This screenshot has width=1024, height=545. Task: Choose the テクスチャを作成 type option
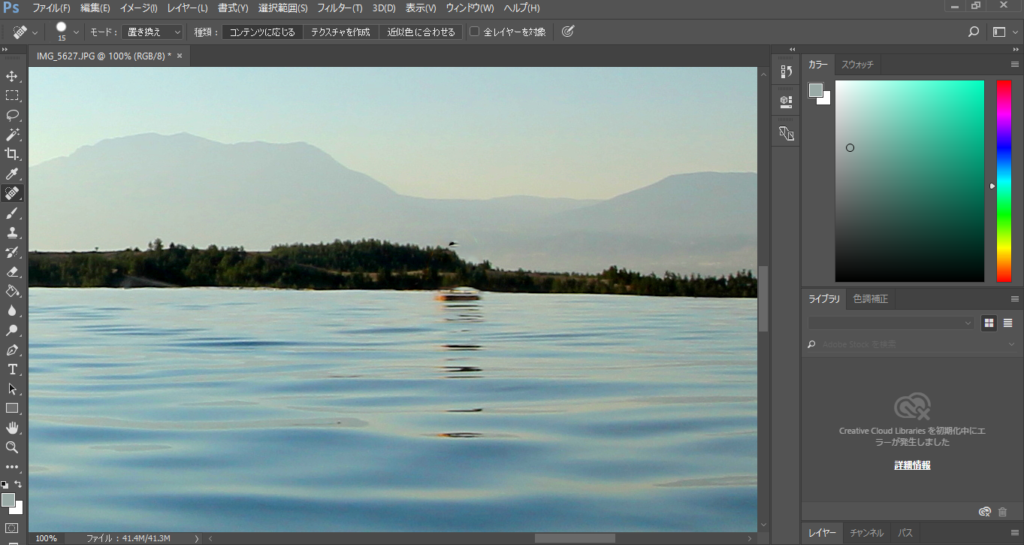pos(340,32)
